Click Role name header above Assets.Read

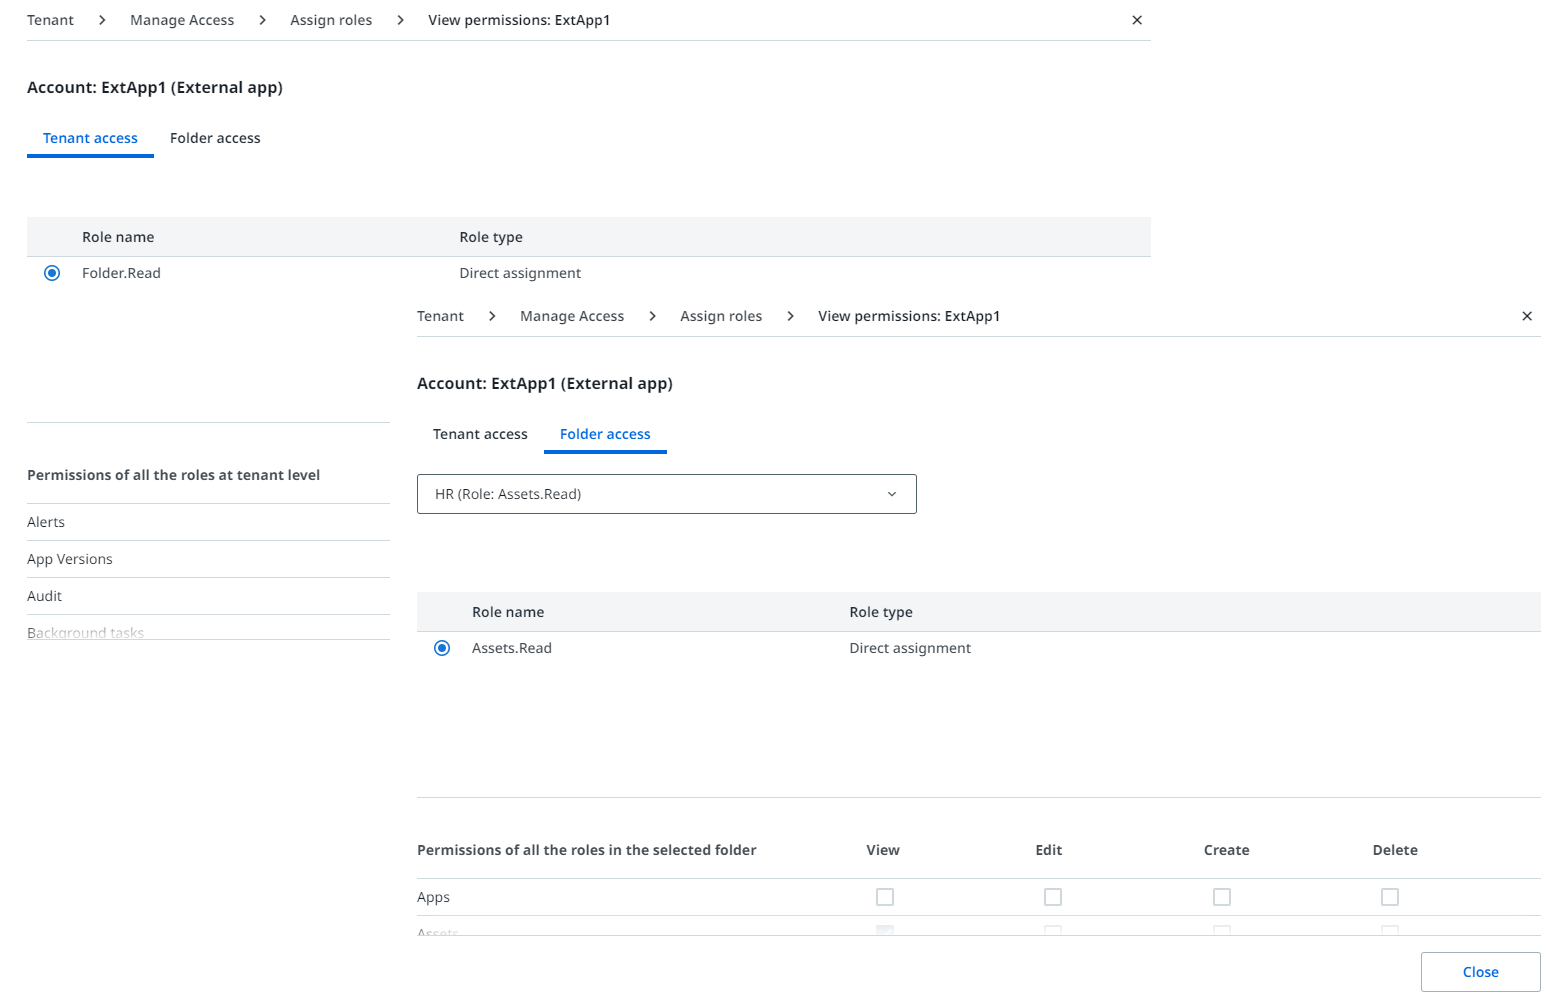(508, 612)
